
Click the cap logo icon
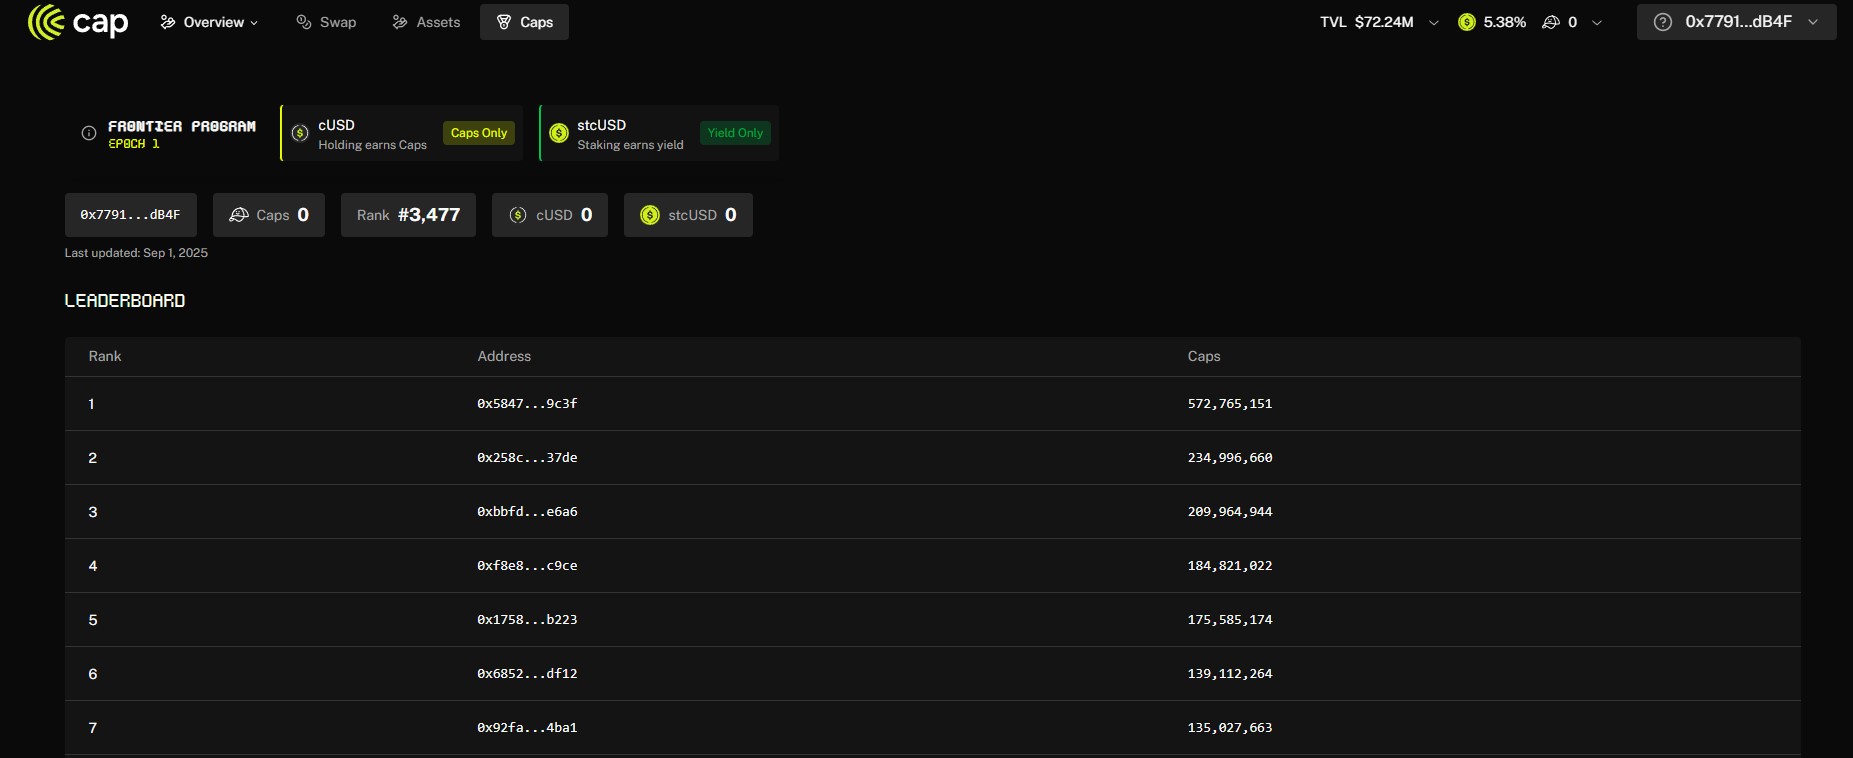pyautogui.click(x=46, y=22)
